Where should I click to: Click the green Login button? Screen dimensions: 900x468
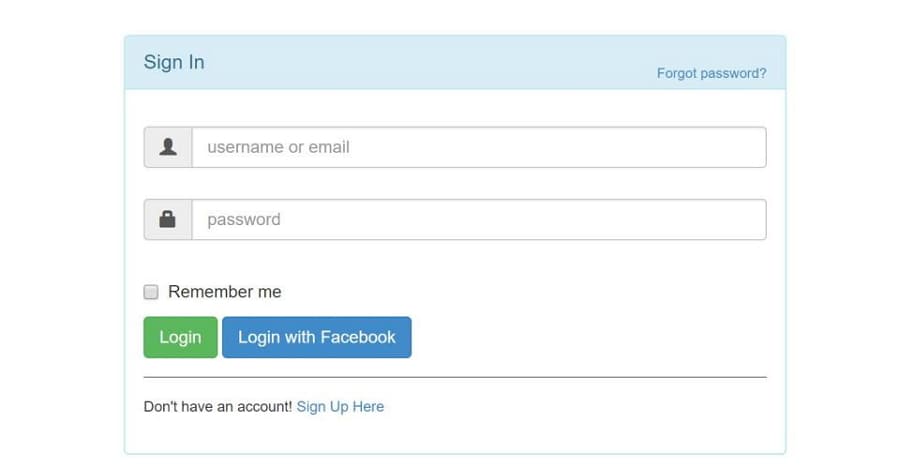pos(180,337)
